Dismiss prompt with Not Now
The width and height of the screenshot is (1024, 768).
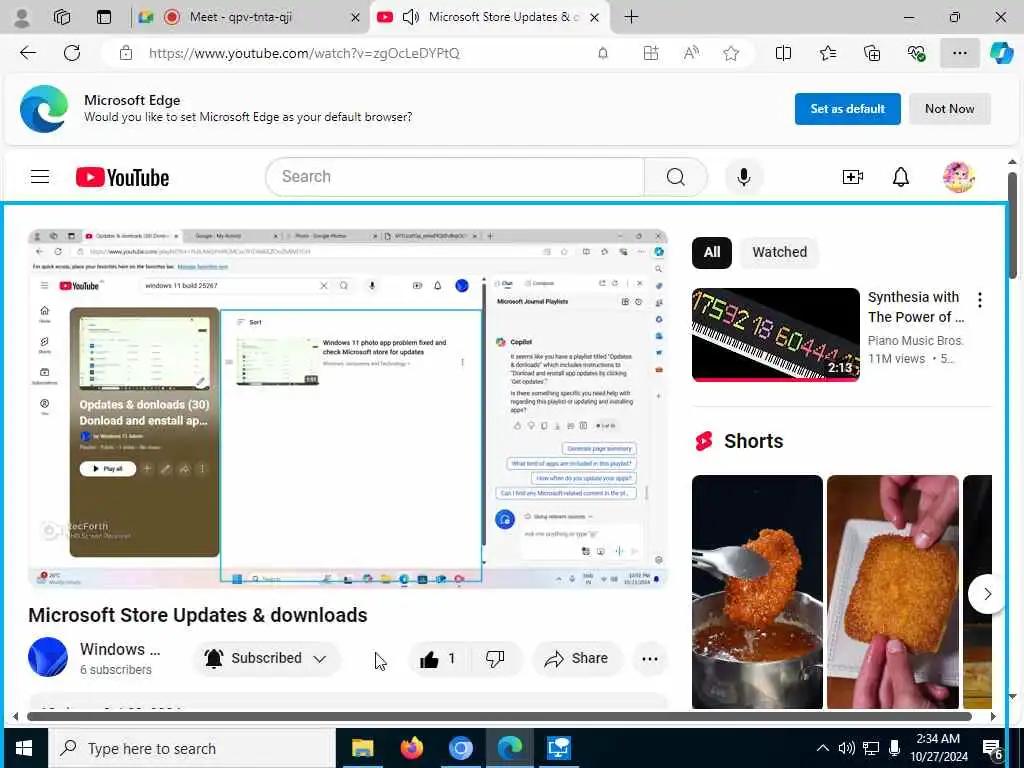click(x=949, y=109)
